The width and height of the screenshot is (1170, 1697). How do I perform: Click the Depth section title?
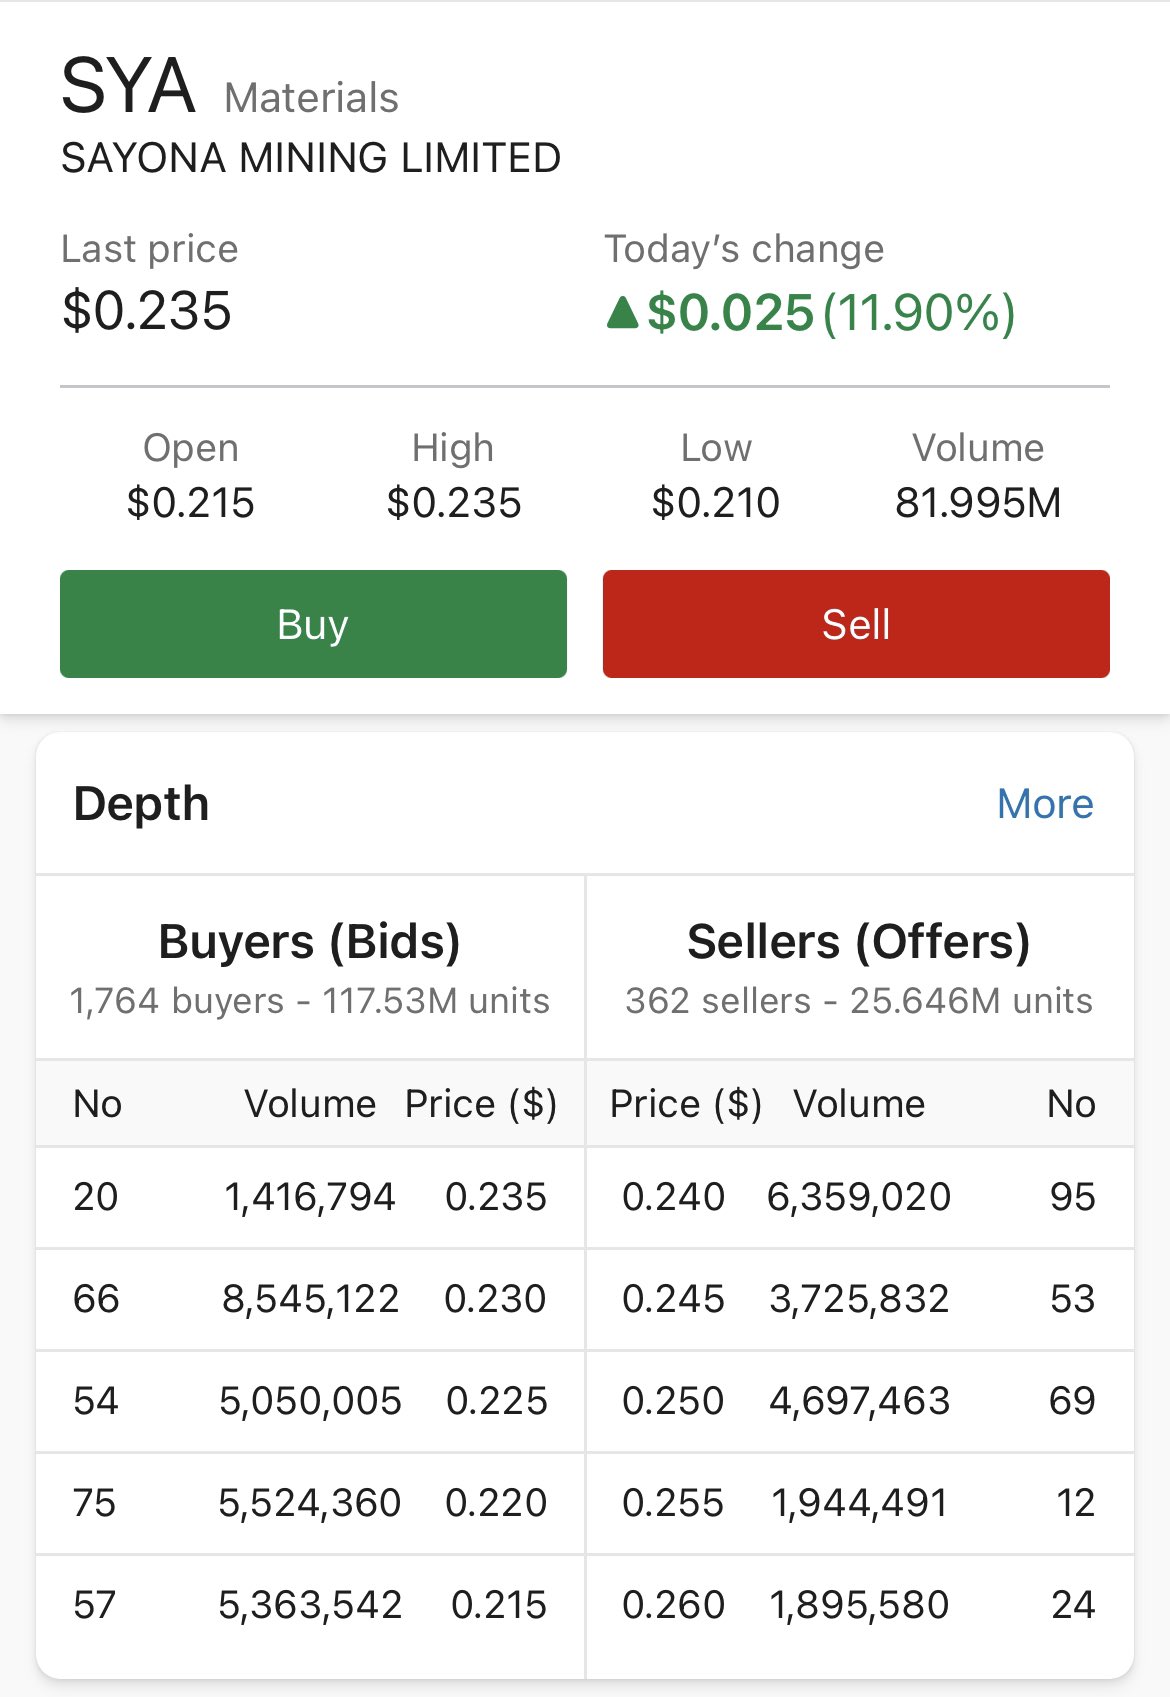(141, 804)
